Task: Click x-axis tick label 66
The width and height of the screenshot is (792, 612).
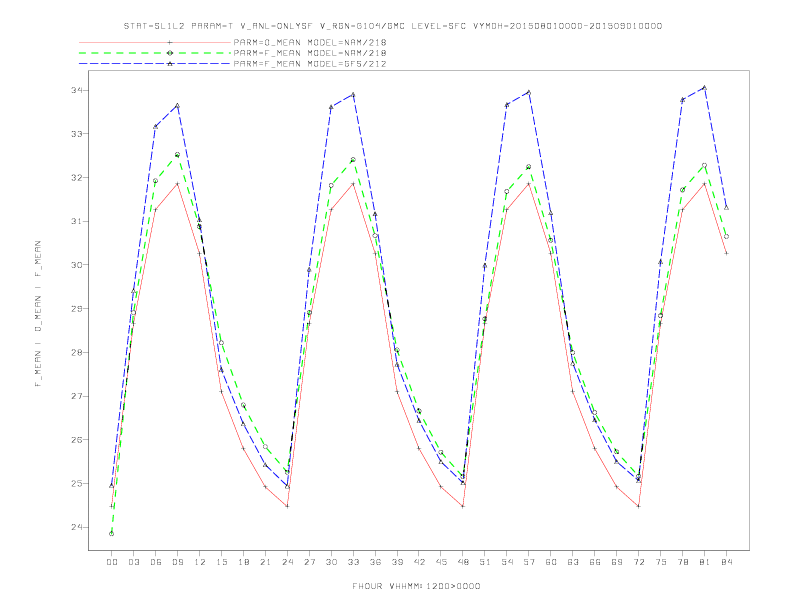Action: (x=595, y=562)
